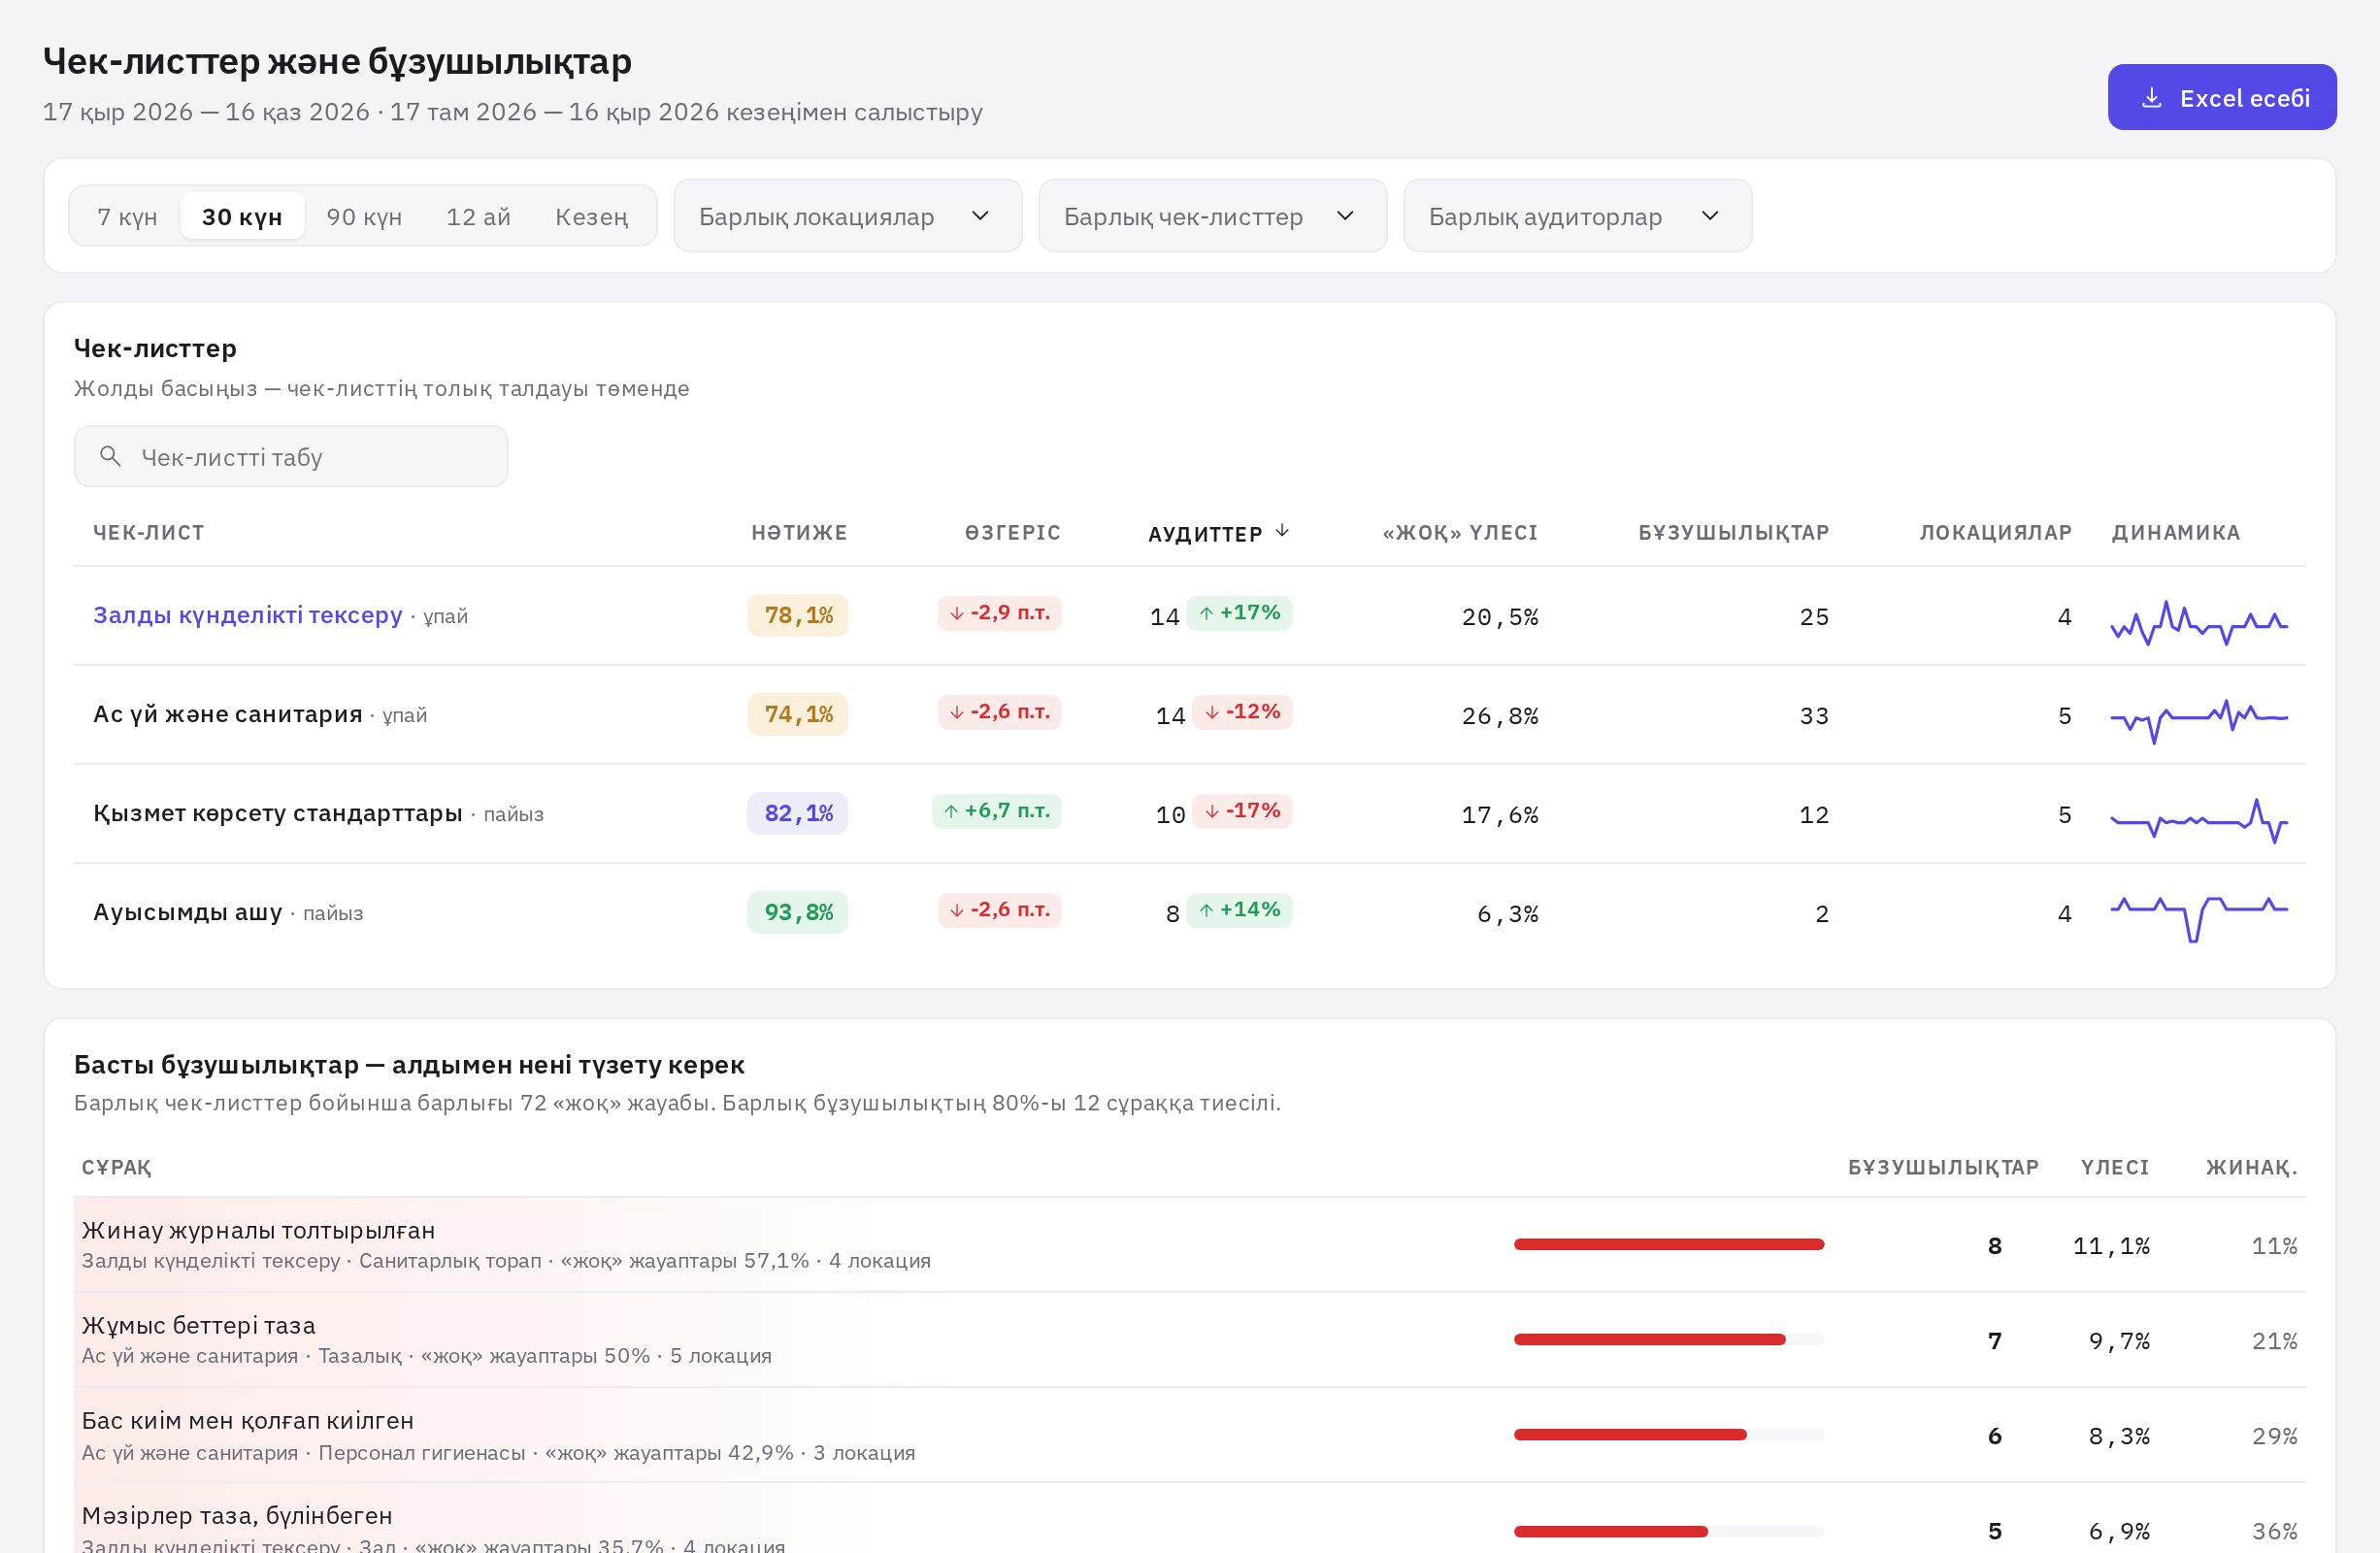
Task: Open the Барлық аудиторлар dropdown
Action: point(1577,216)
